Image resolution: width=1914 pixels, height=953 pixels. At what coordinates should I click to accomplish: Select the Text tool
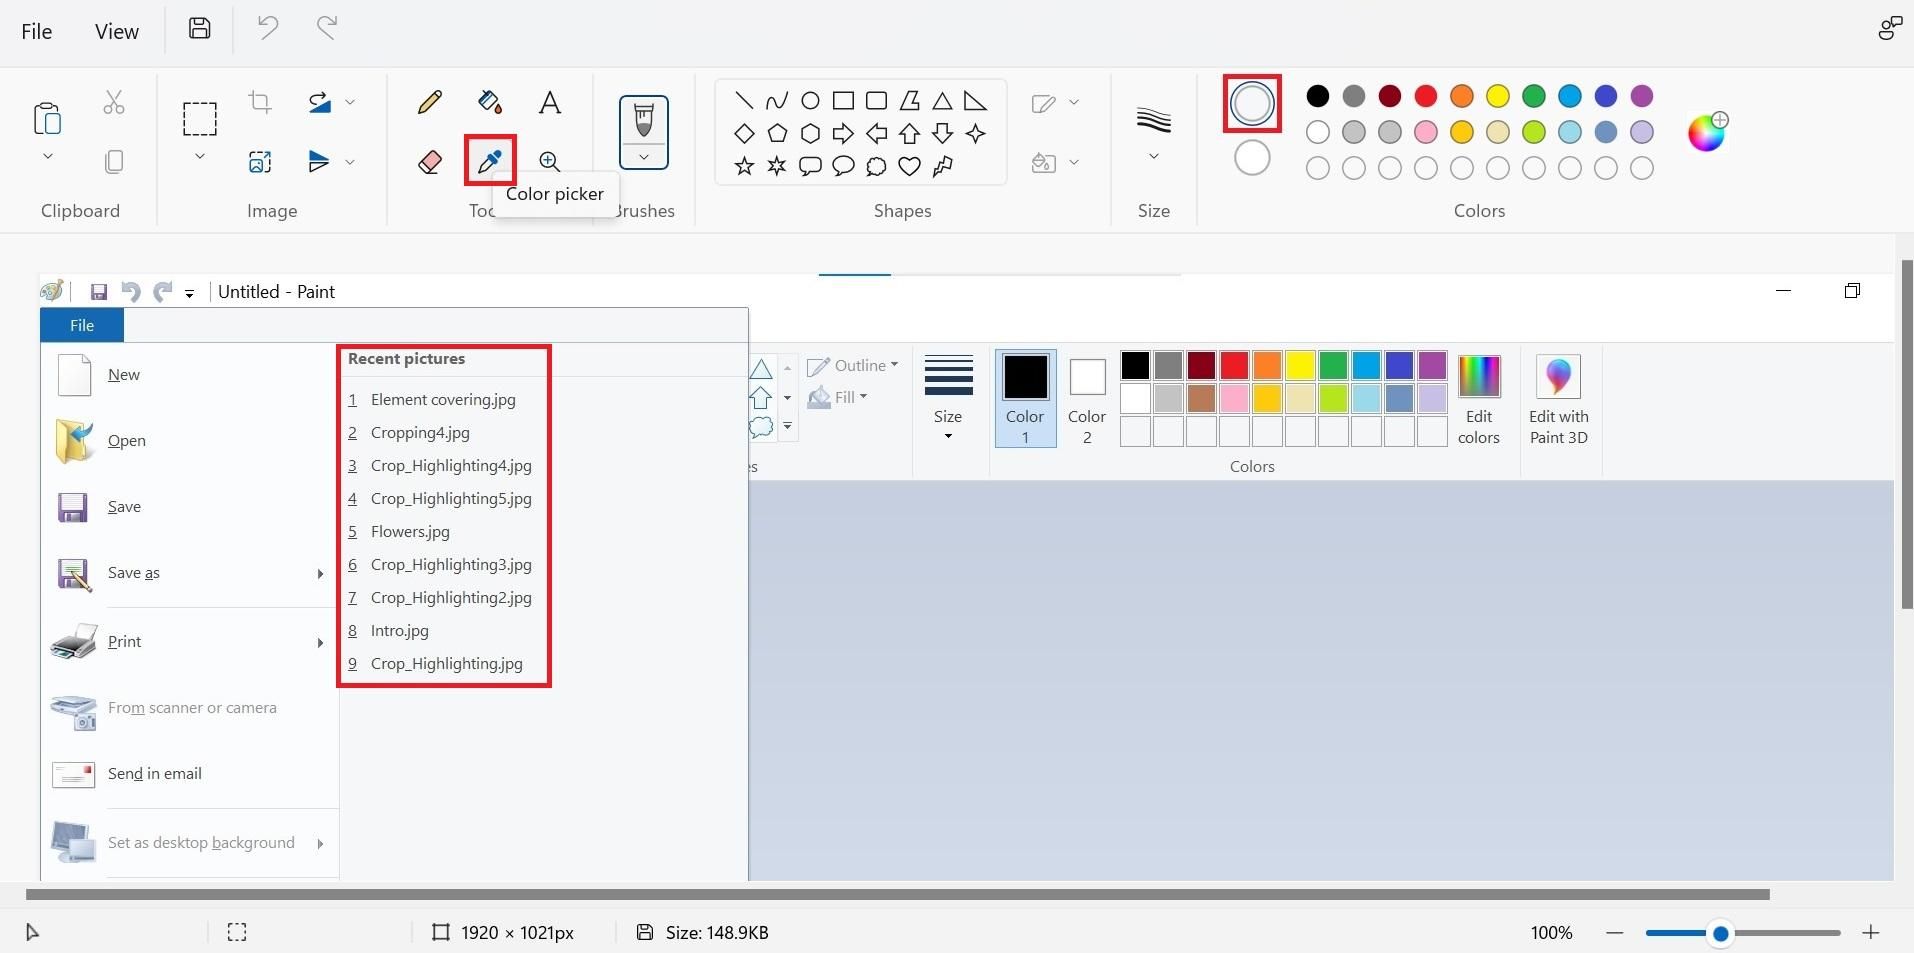[x=549, y=101]
